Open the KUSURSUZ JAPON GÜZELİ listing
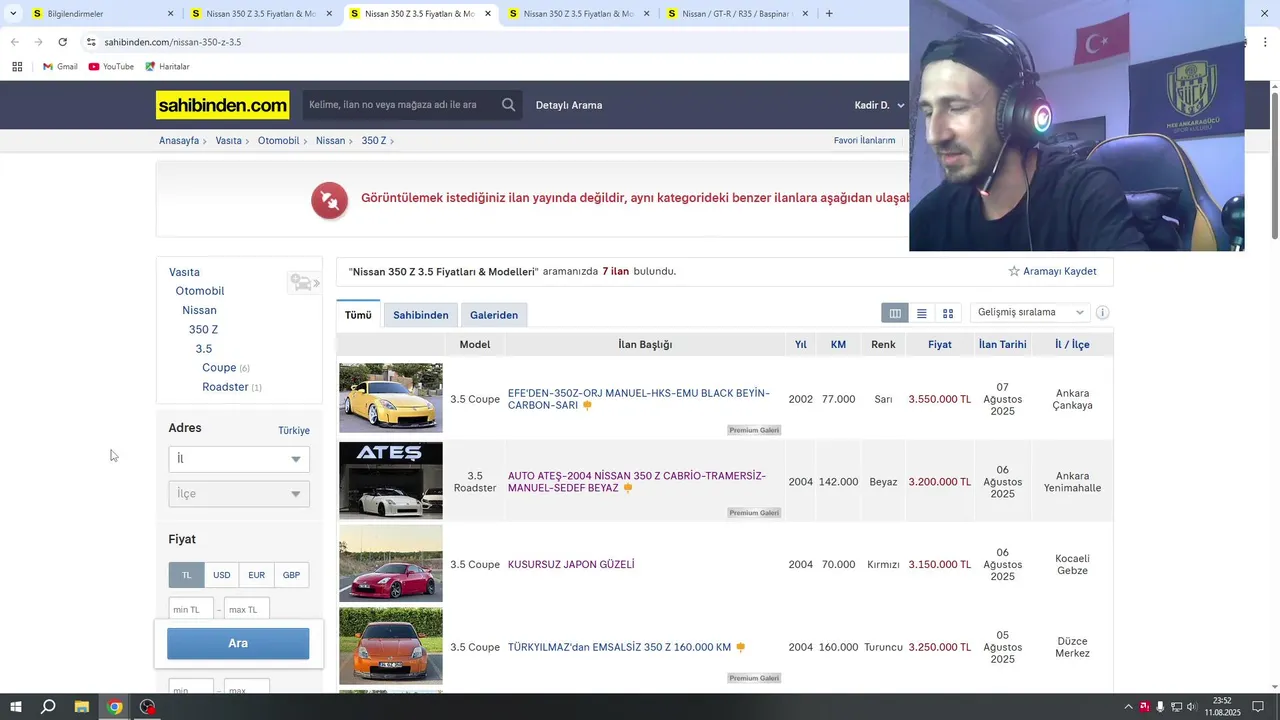The height and width of the screenshot is (720, 1280). pyautogui.click(x=571, y=565)
